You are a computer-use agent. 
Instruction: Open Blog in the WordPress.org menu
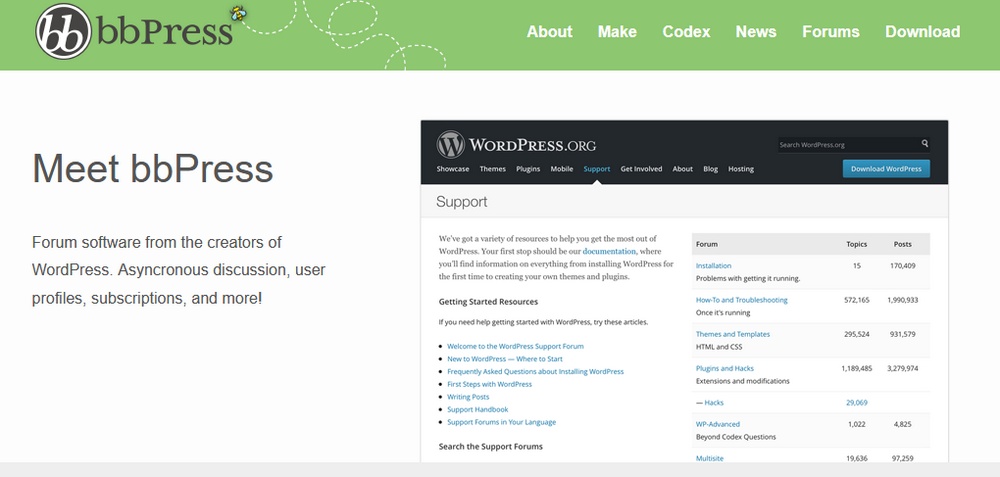pyautogui.click(x=710, y=169)
